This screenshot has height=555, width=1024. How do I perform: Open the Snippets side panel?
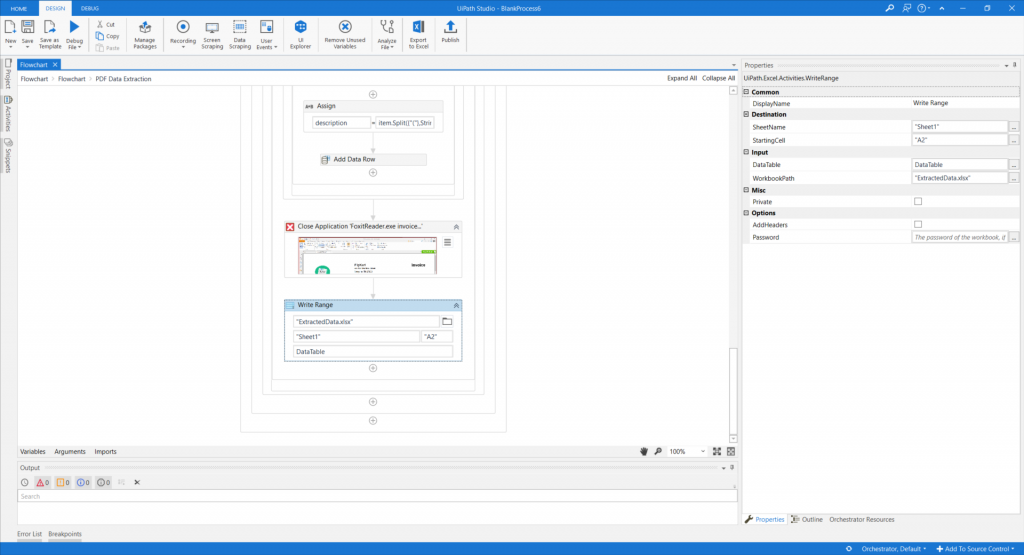[8, 155]
